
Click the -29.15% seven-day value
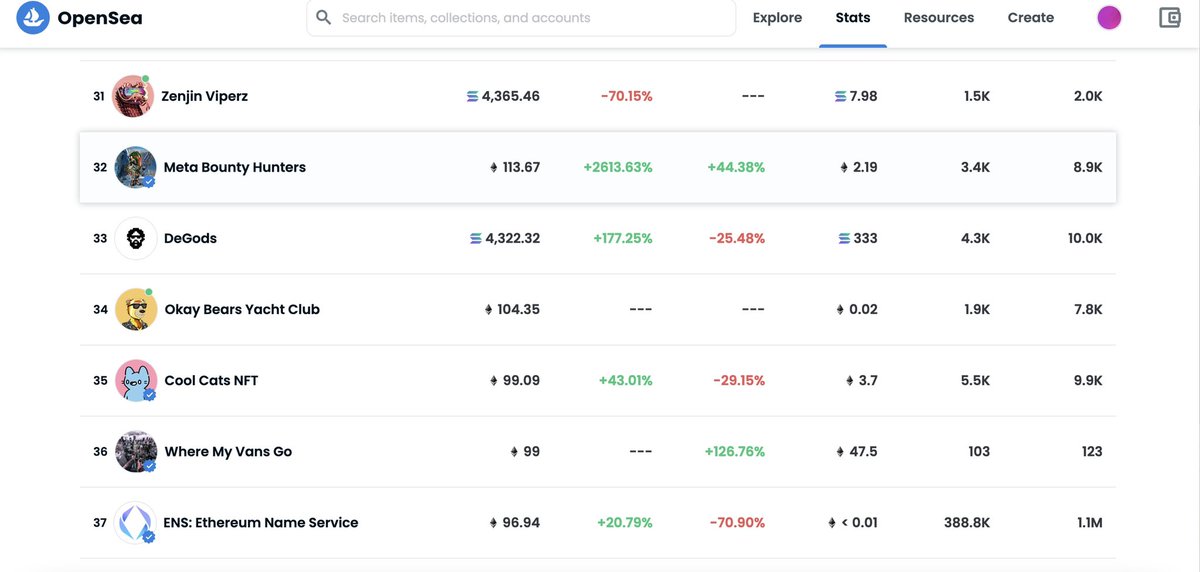coord(739,381)
